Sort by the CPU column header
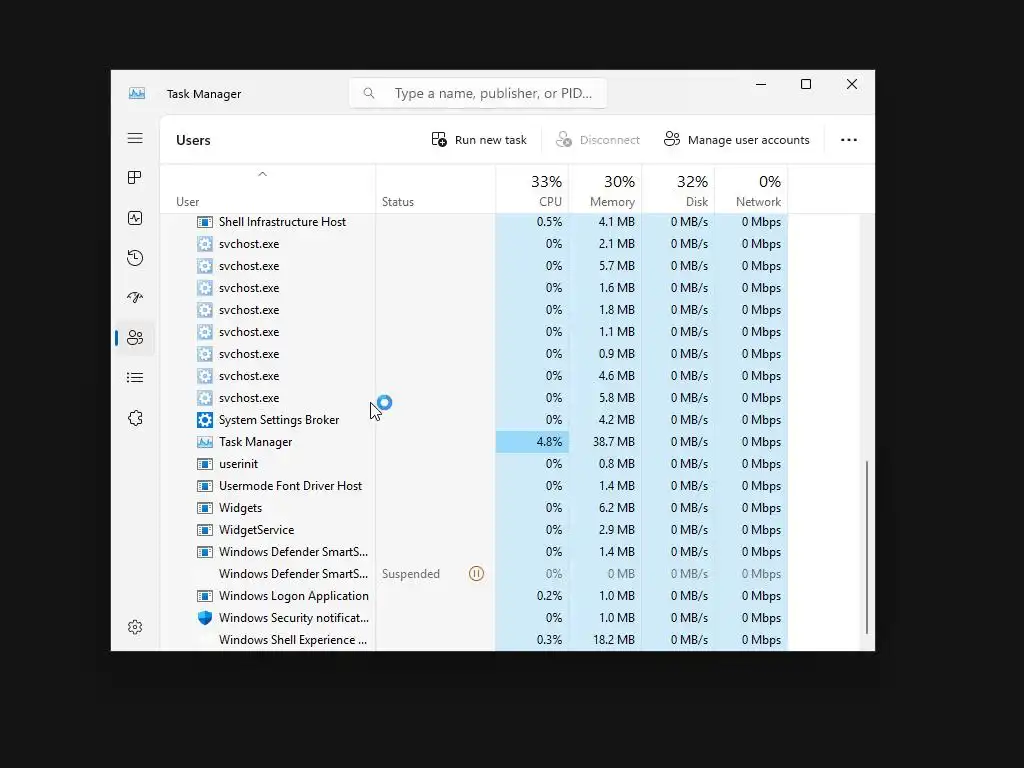Screen dimensions: 1024x768 tap(532, 191)
